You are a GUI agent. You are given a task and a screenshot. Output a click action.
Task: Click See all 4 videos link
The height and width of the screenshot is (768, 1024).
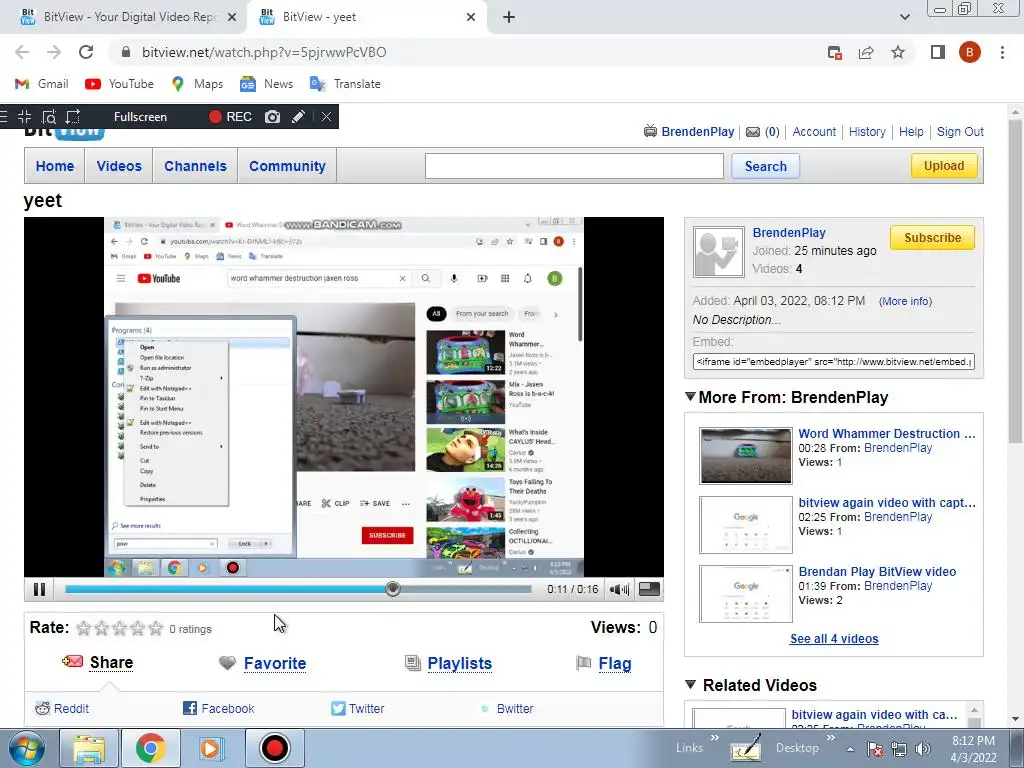coord(834,639)
